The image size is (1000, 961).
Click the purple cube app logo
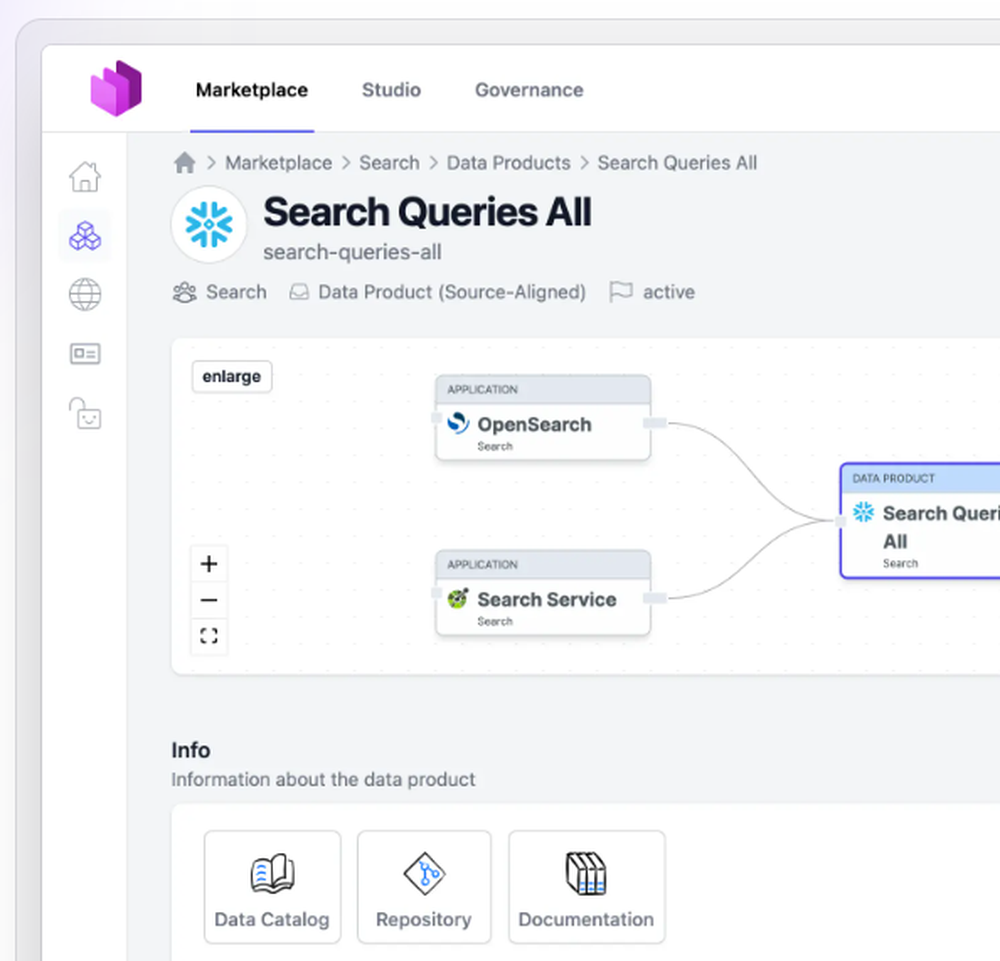tap(116, 89)
